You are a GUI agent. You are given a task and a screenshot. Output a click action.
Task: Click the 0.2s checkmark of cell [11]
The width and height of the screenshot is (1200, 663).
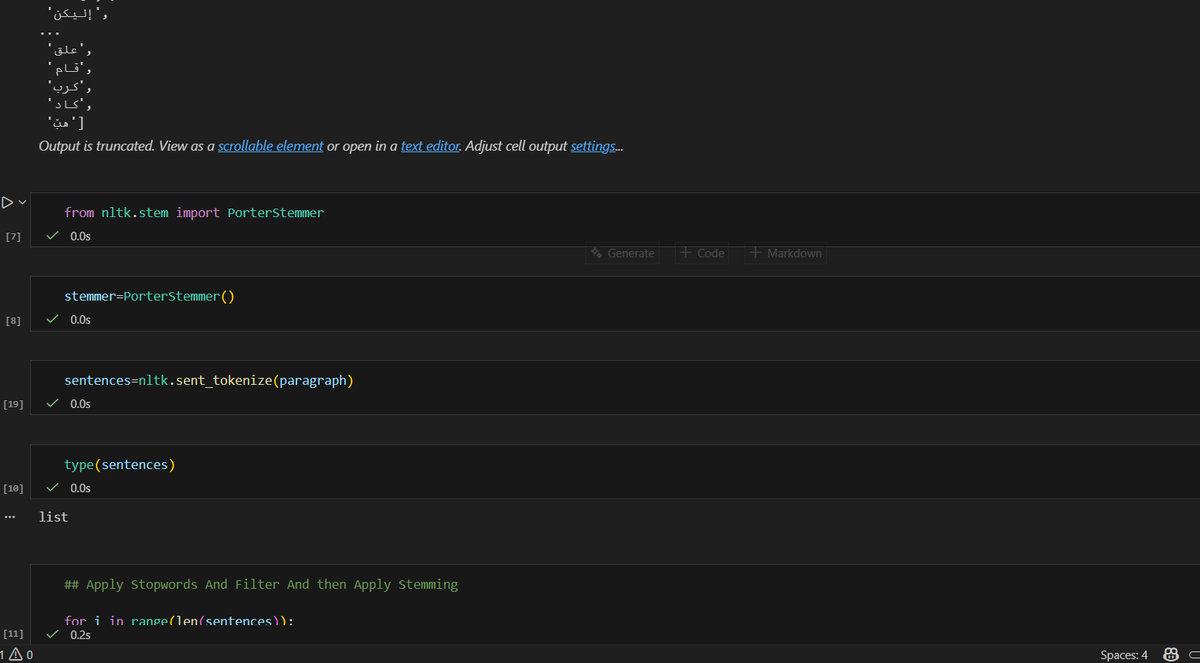53,634
